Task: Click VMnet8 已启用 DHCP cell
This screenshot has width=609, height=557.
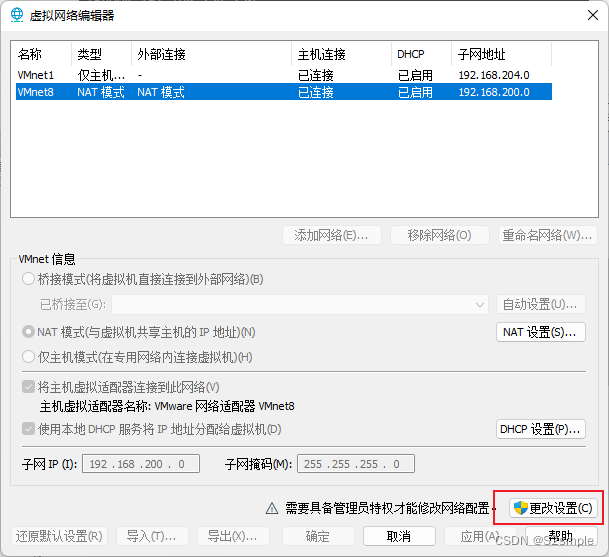Action: point(415,92)
